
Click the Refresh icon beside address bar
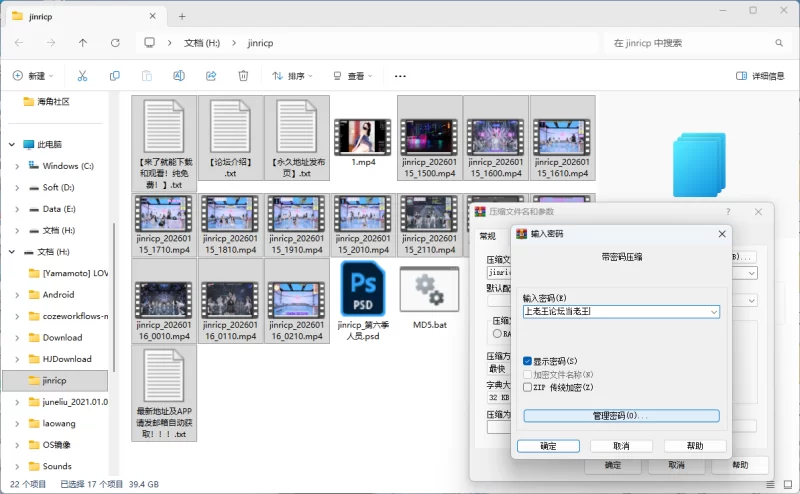point(115,43)
